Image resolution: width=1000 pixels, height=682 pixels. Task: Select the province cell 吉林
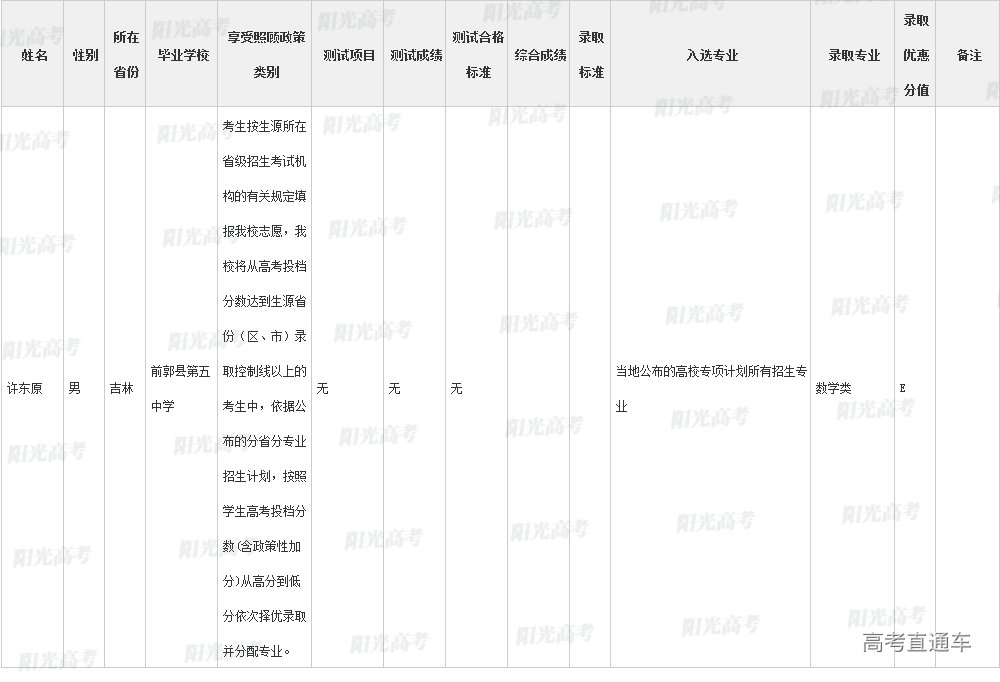click(x=121, y=388)
